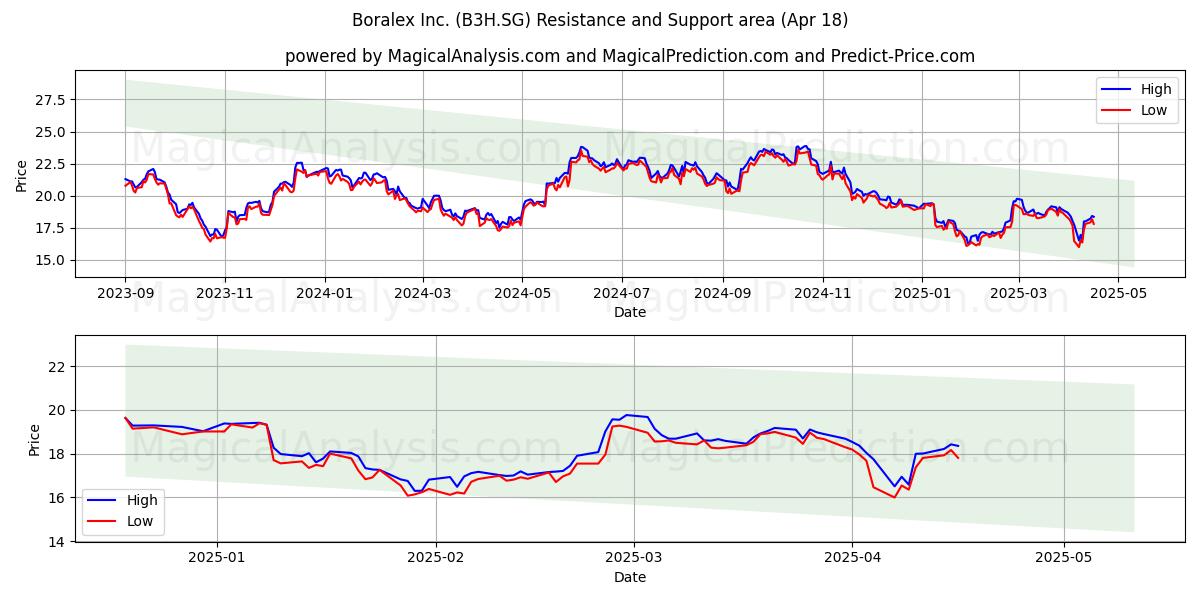Image resolution: width=1200 pixels, height=600 pixels.
Task: Click the '2025-03' date label on lower axis
Action: 635,558
